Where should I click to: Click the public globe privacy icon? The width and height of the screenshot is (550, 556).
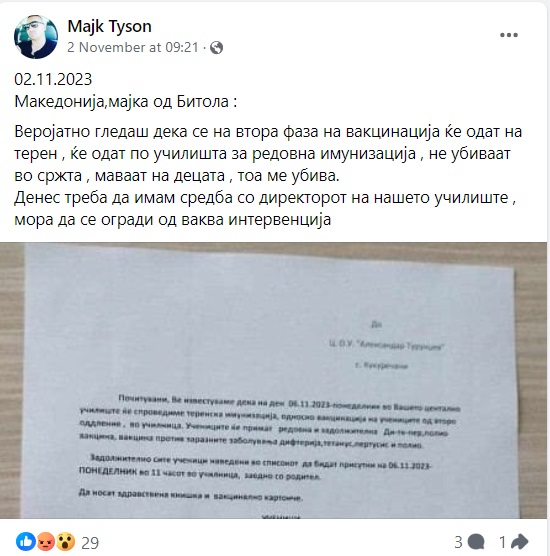[216, 48]
